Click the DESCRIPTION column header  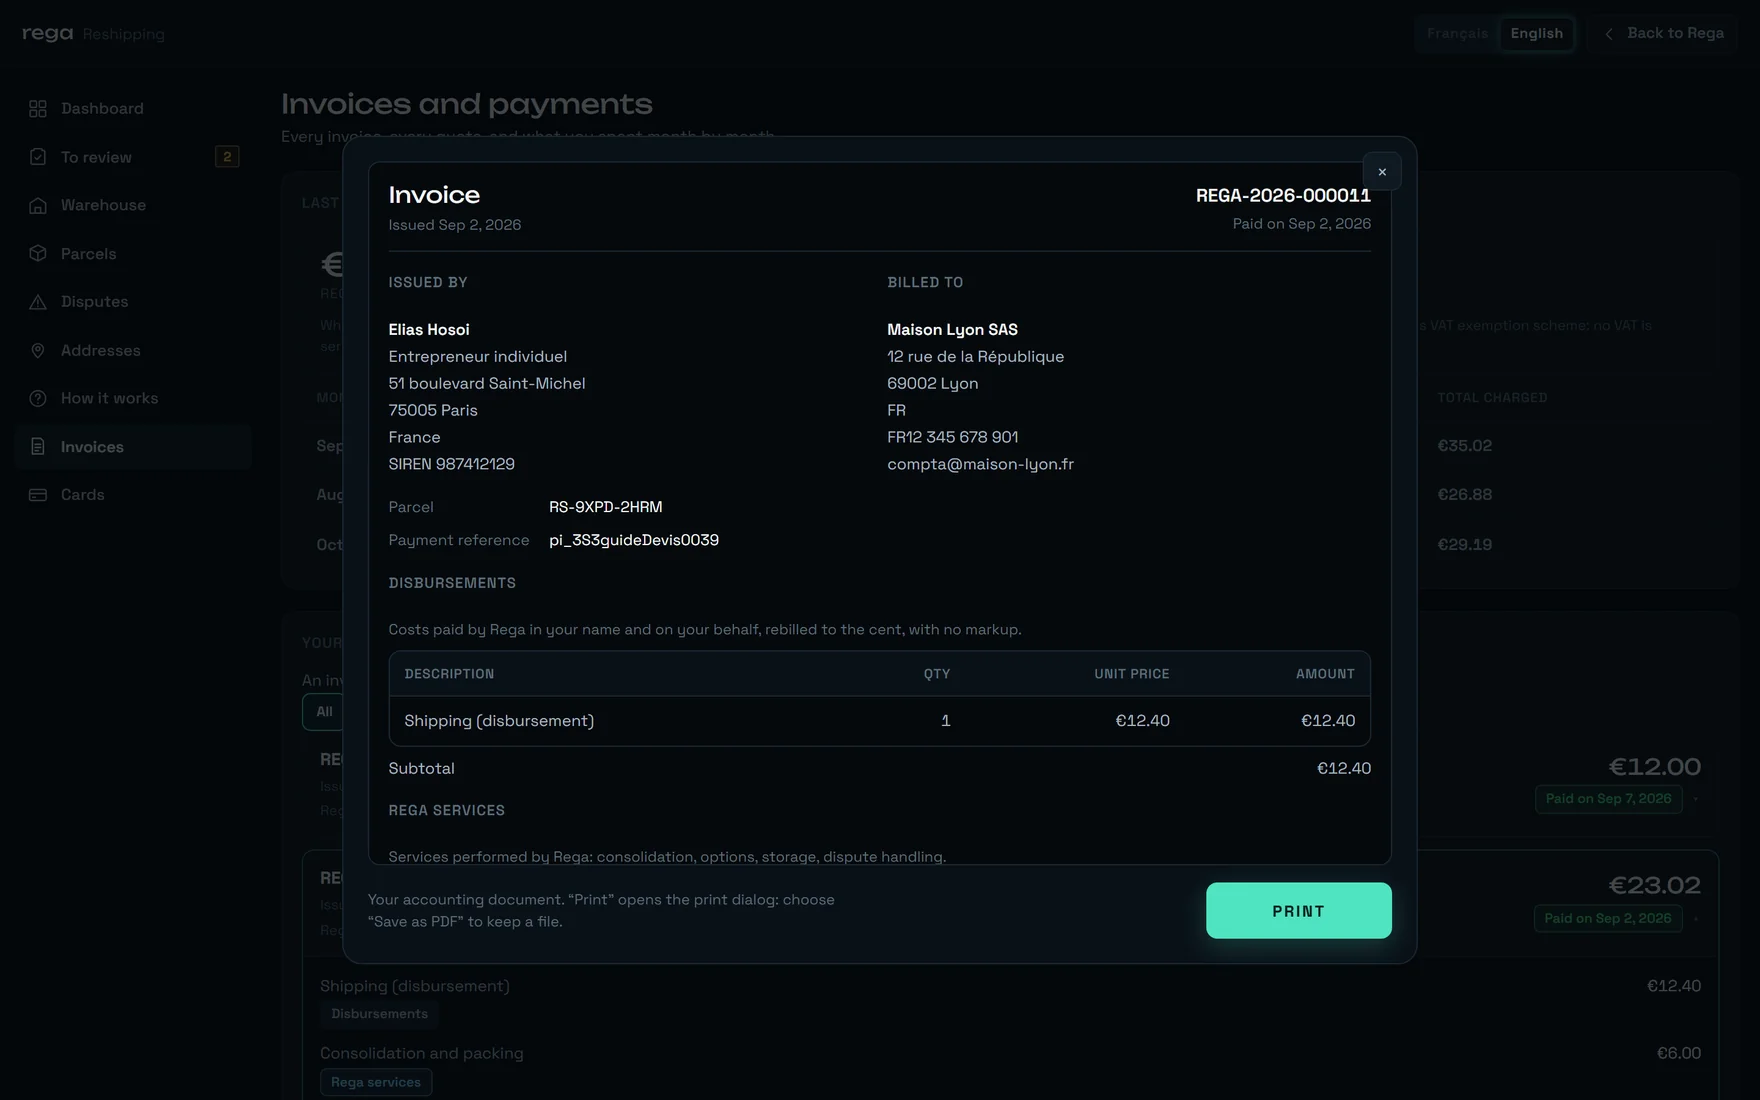pyautogui.click(x=449, y=674)
